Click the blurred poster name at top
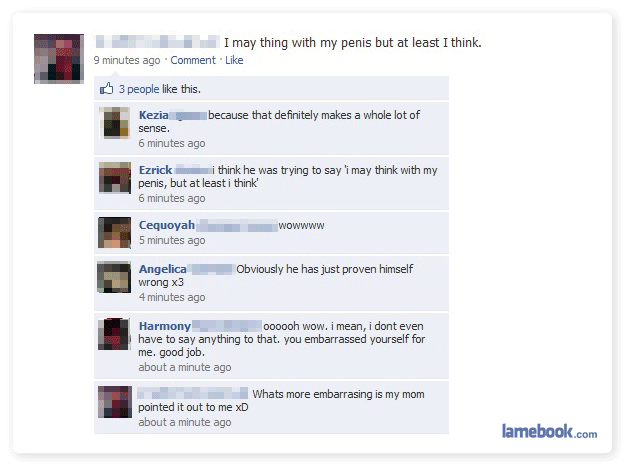 (158, 42)
